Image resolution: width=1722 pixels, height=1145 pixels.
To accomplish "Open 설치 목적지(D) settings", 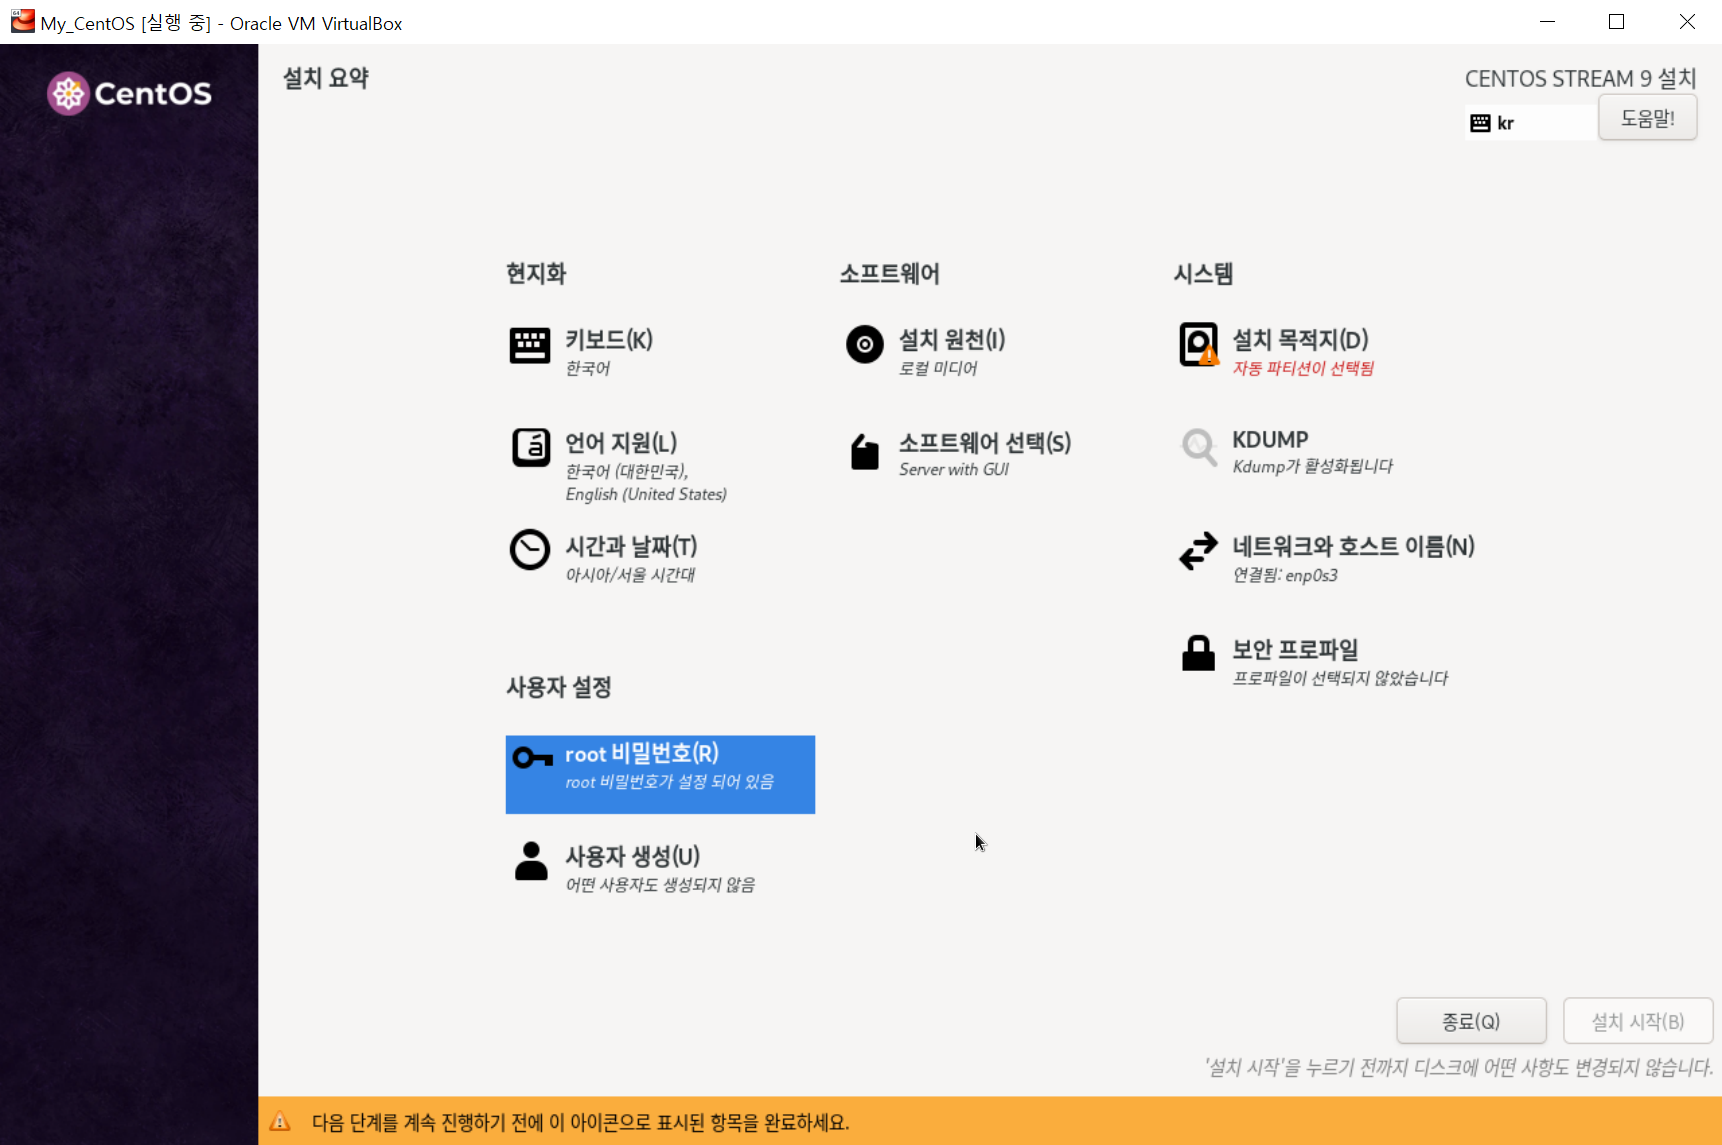I will coord(1300,340).
